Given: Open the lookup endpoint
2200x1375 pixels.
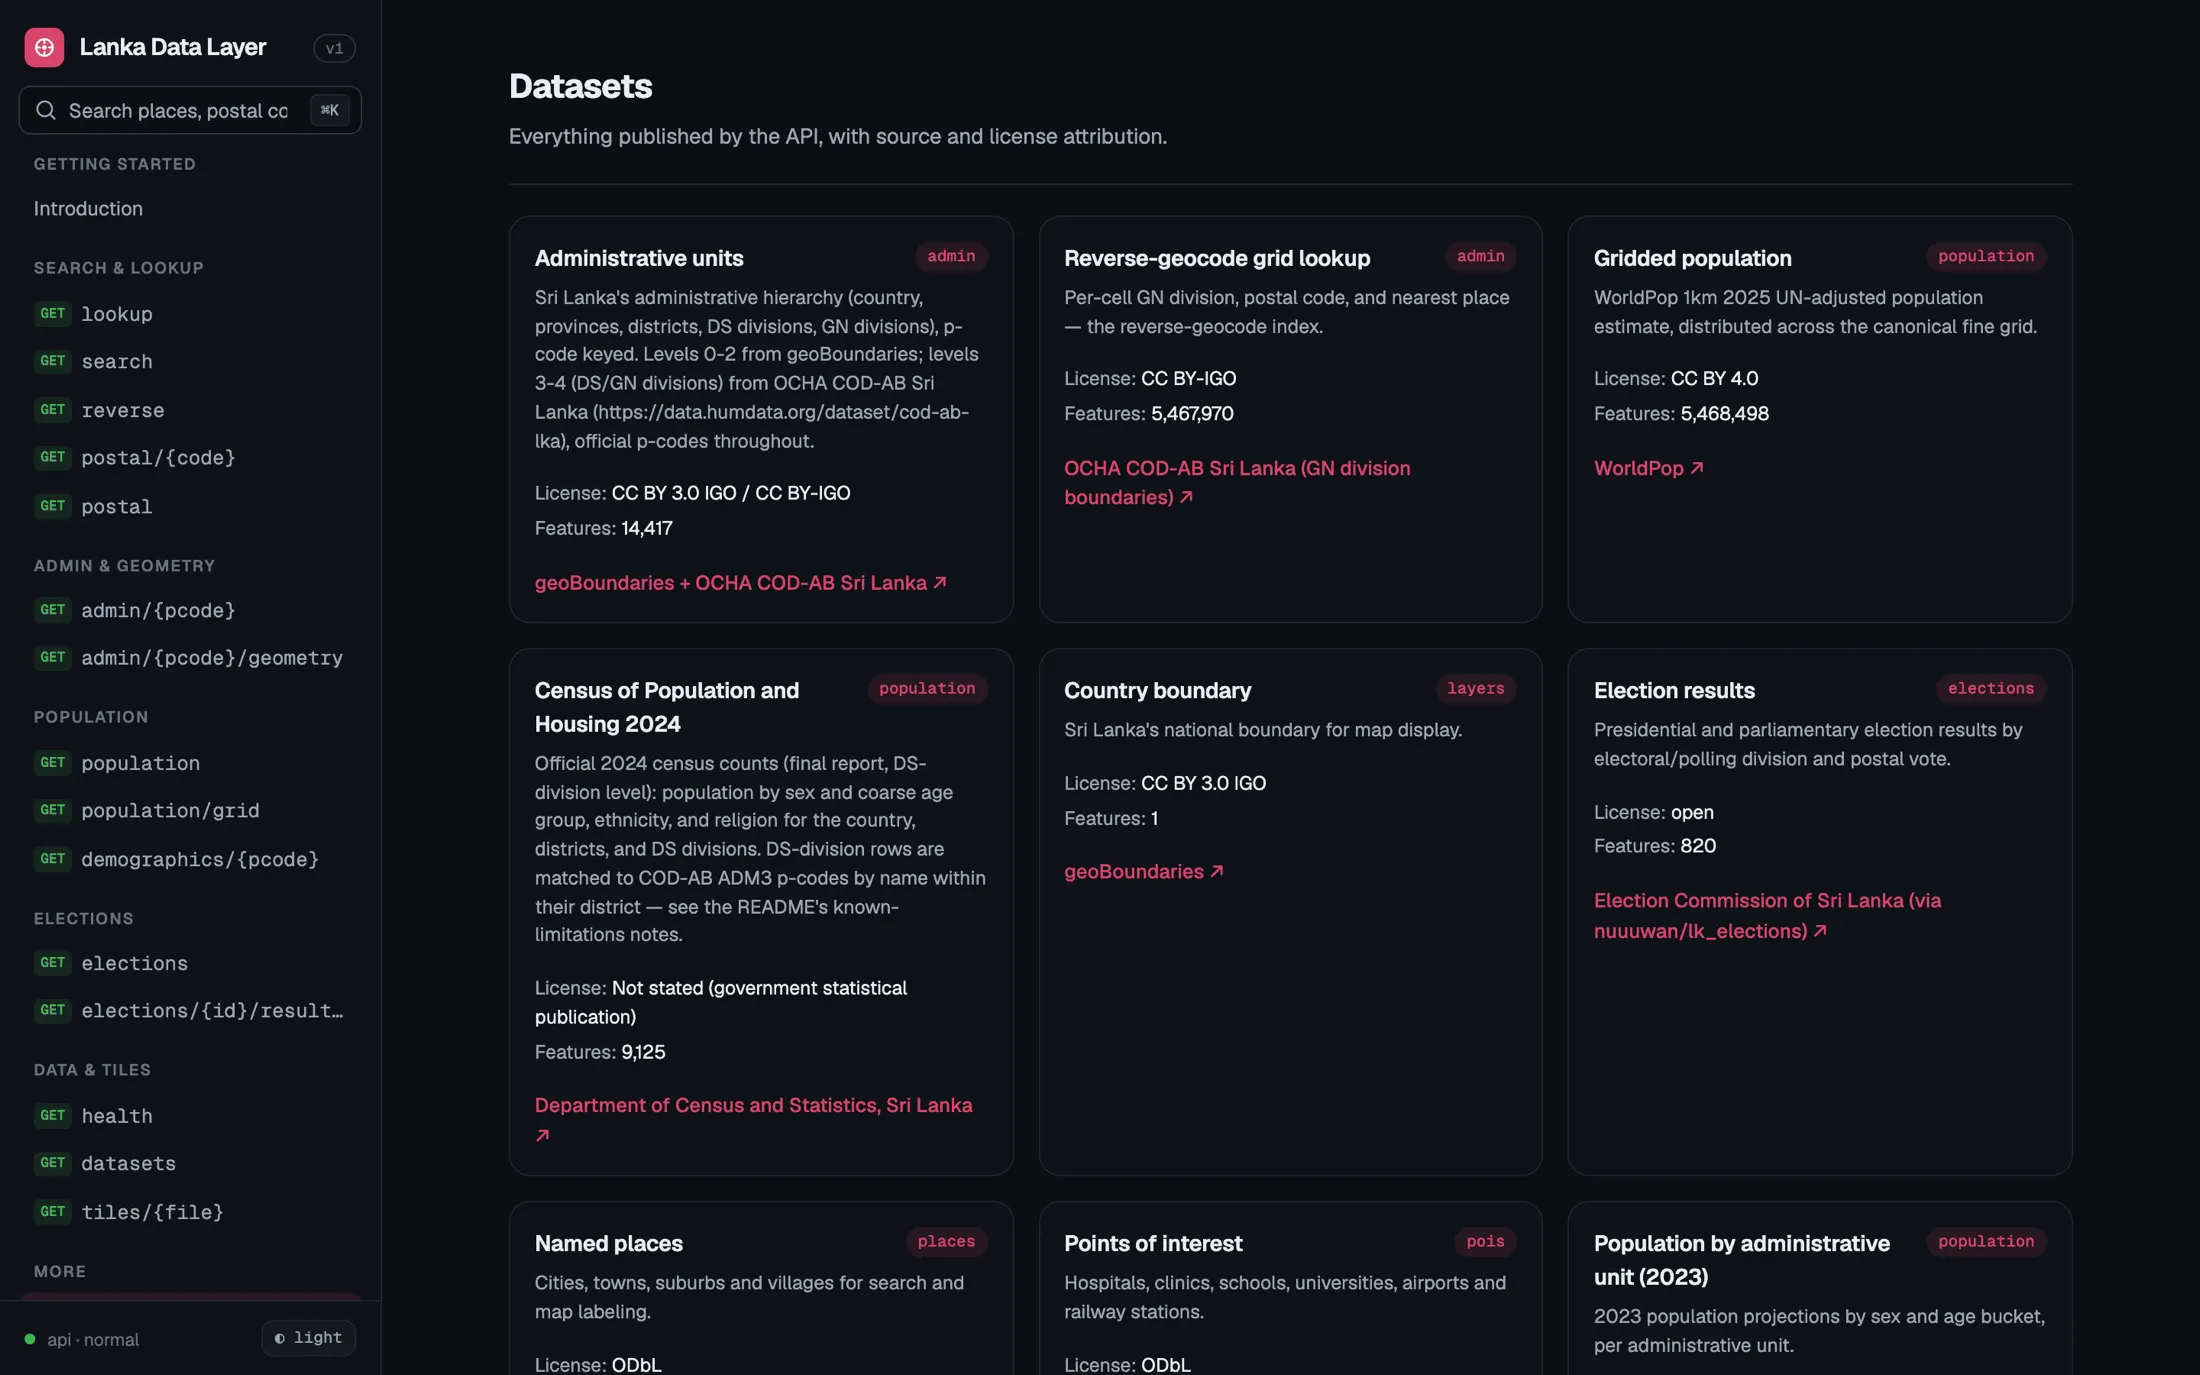Looking at the screenshot, I should pos(190,314).
